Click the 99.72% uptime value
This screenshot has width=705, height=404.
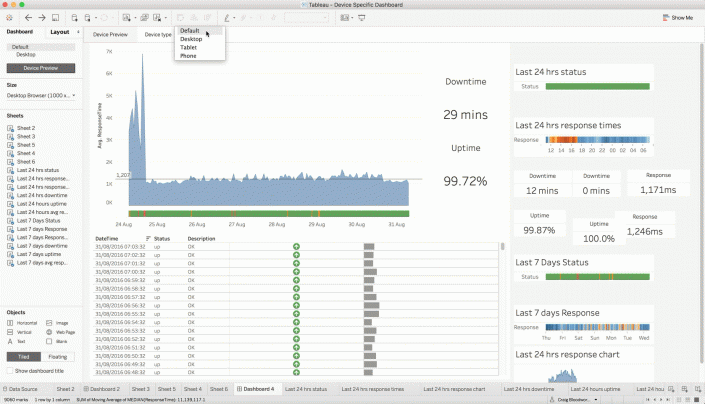[465, 181]
